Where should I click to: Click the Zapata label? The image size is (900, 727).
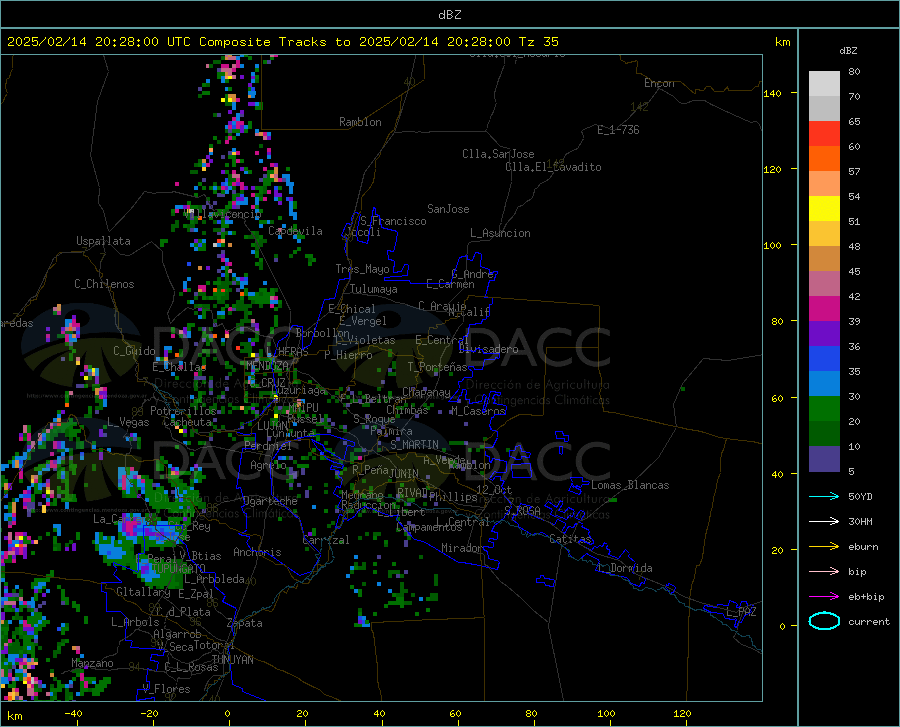(245, 623)
